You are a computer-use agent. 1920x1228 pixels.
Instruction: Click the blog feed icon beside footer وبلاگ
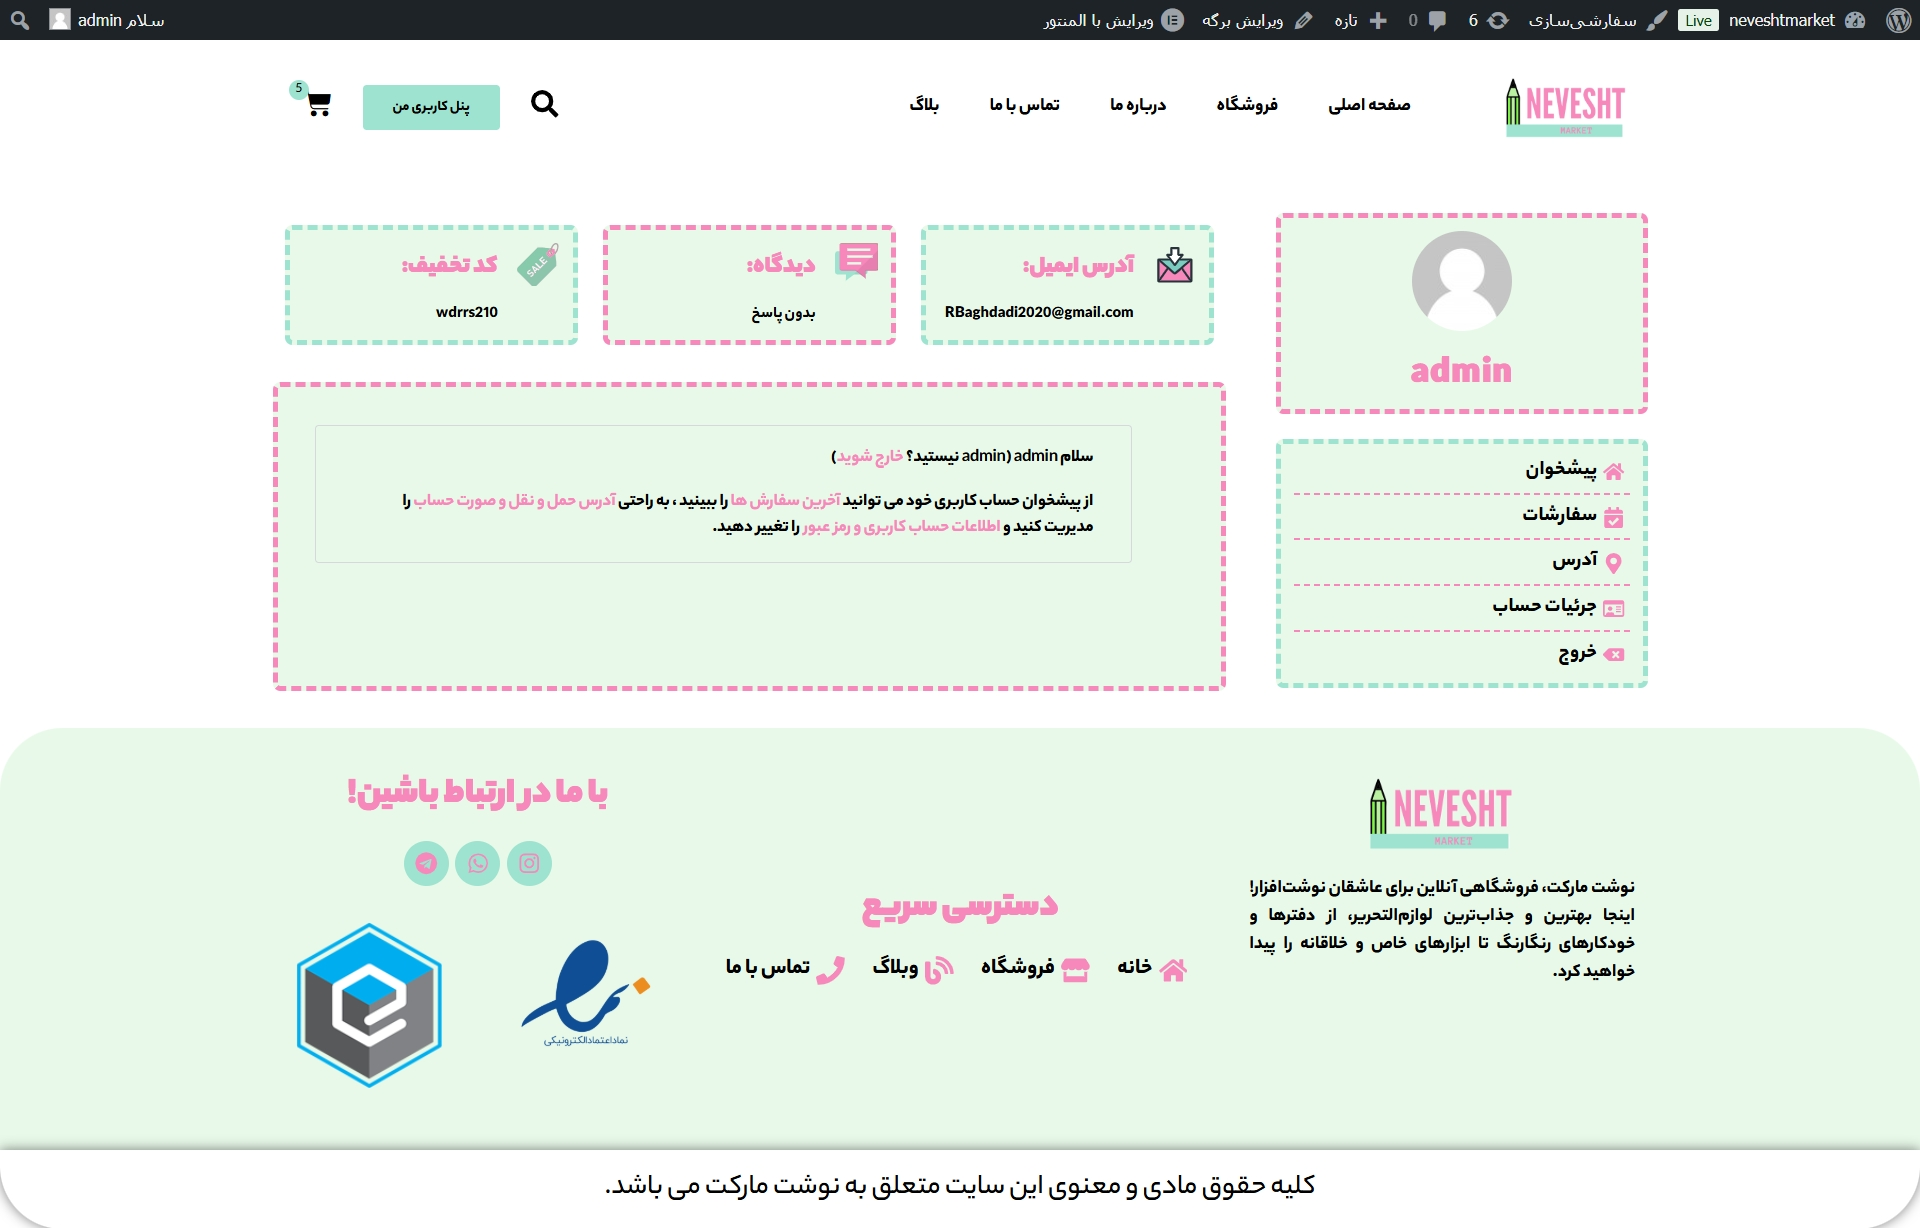point(939,970)
